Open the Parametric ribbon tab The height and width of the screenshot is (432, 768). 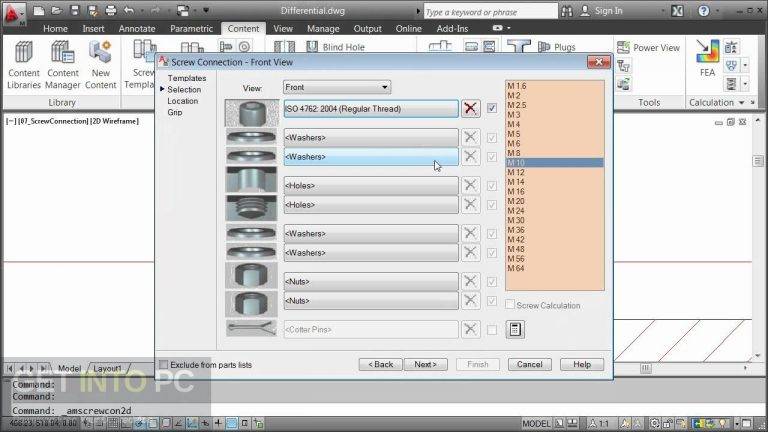[192, 28]
